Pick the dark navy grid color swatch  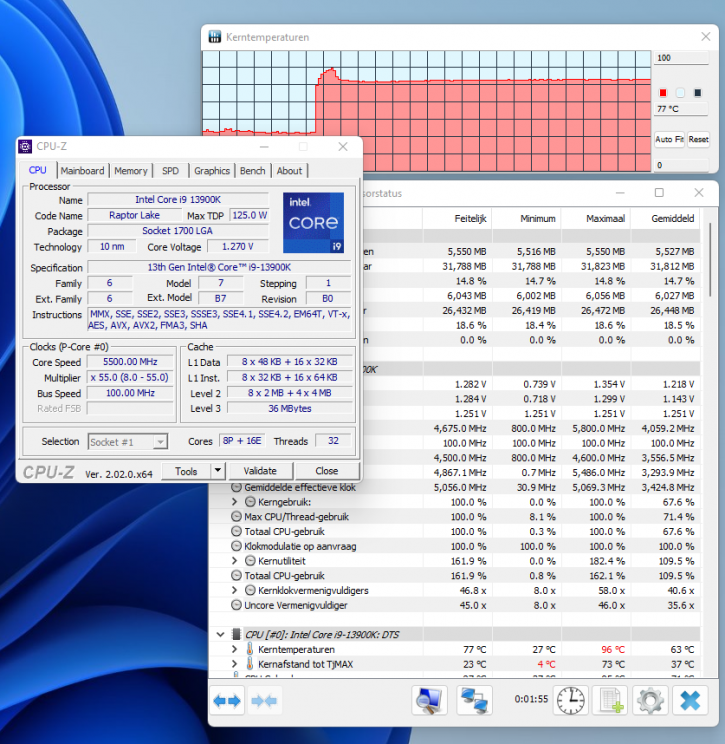(697, 93)
